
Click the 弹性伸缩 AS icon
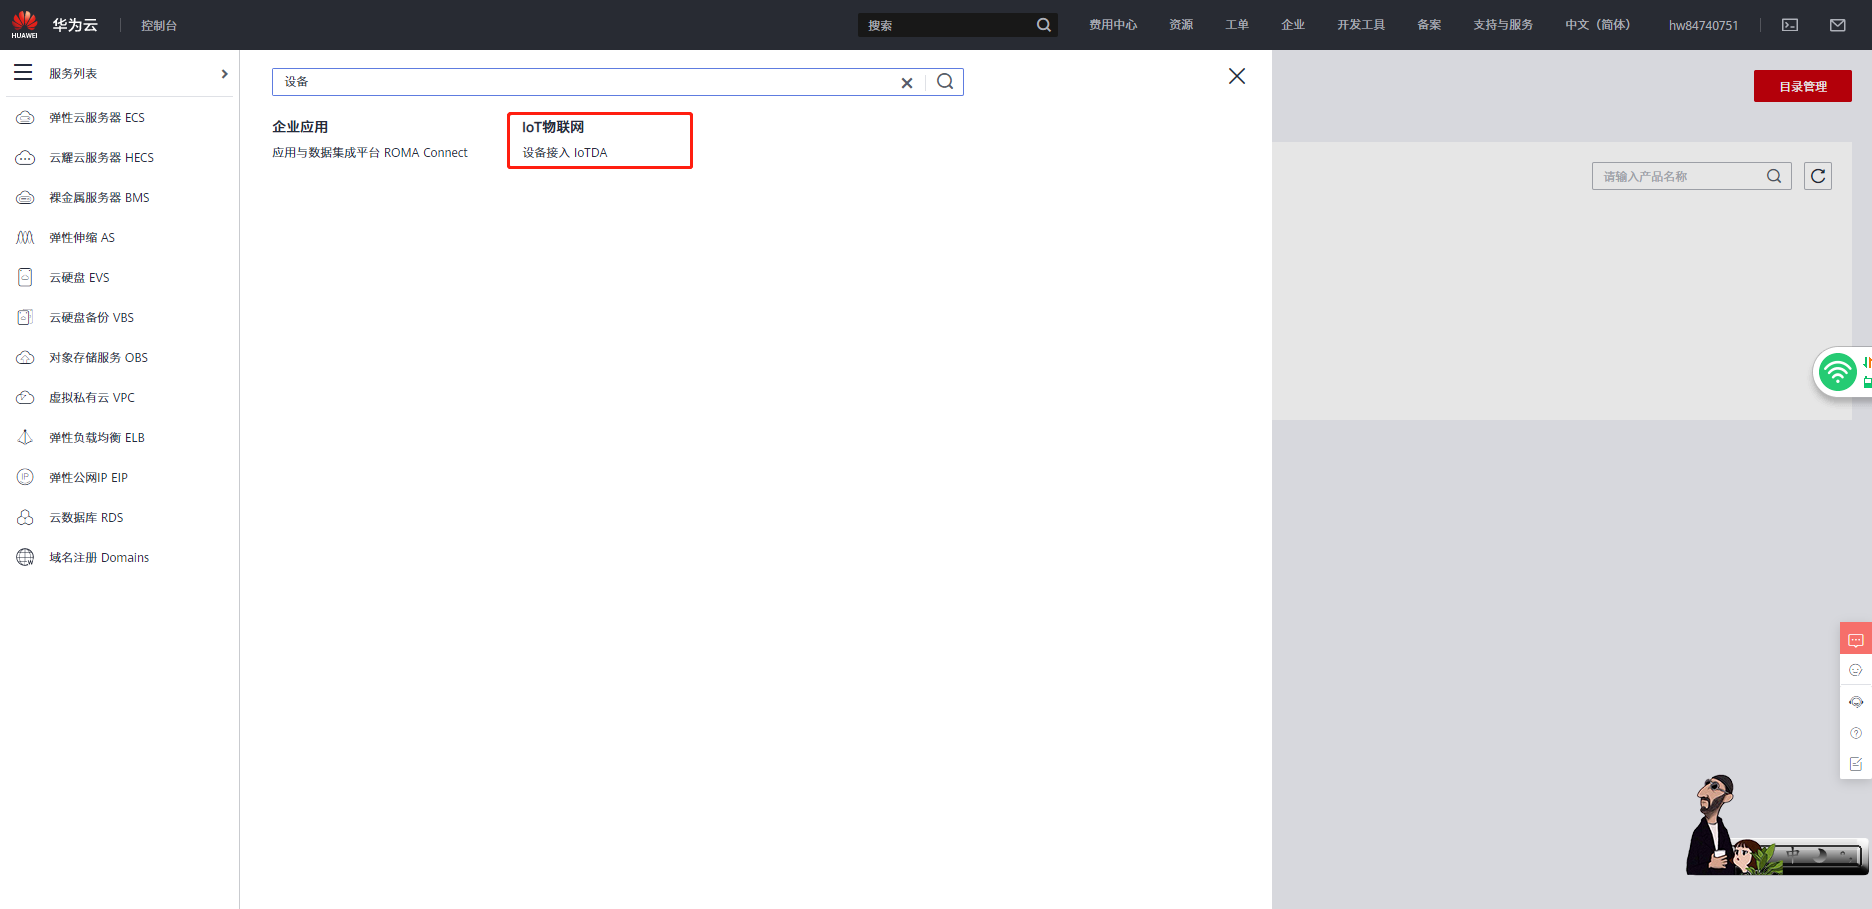click(x=25, y=238)
